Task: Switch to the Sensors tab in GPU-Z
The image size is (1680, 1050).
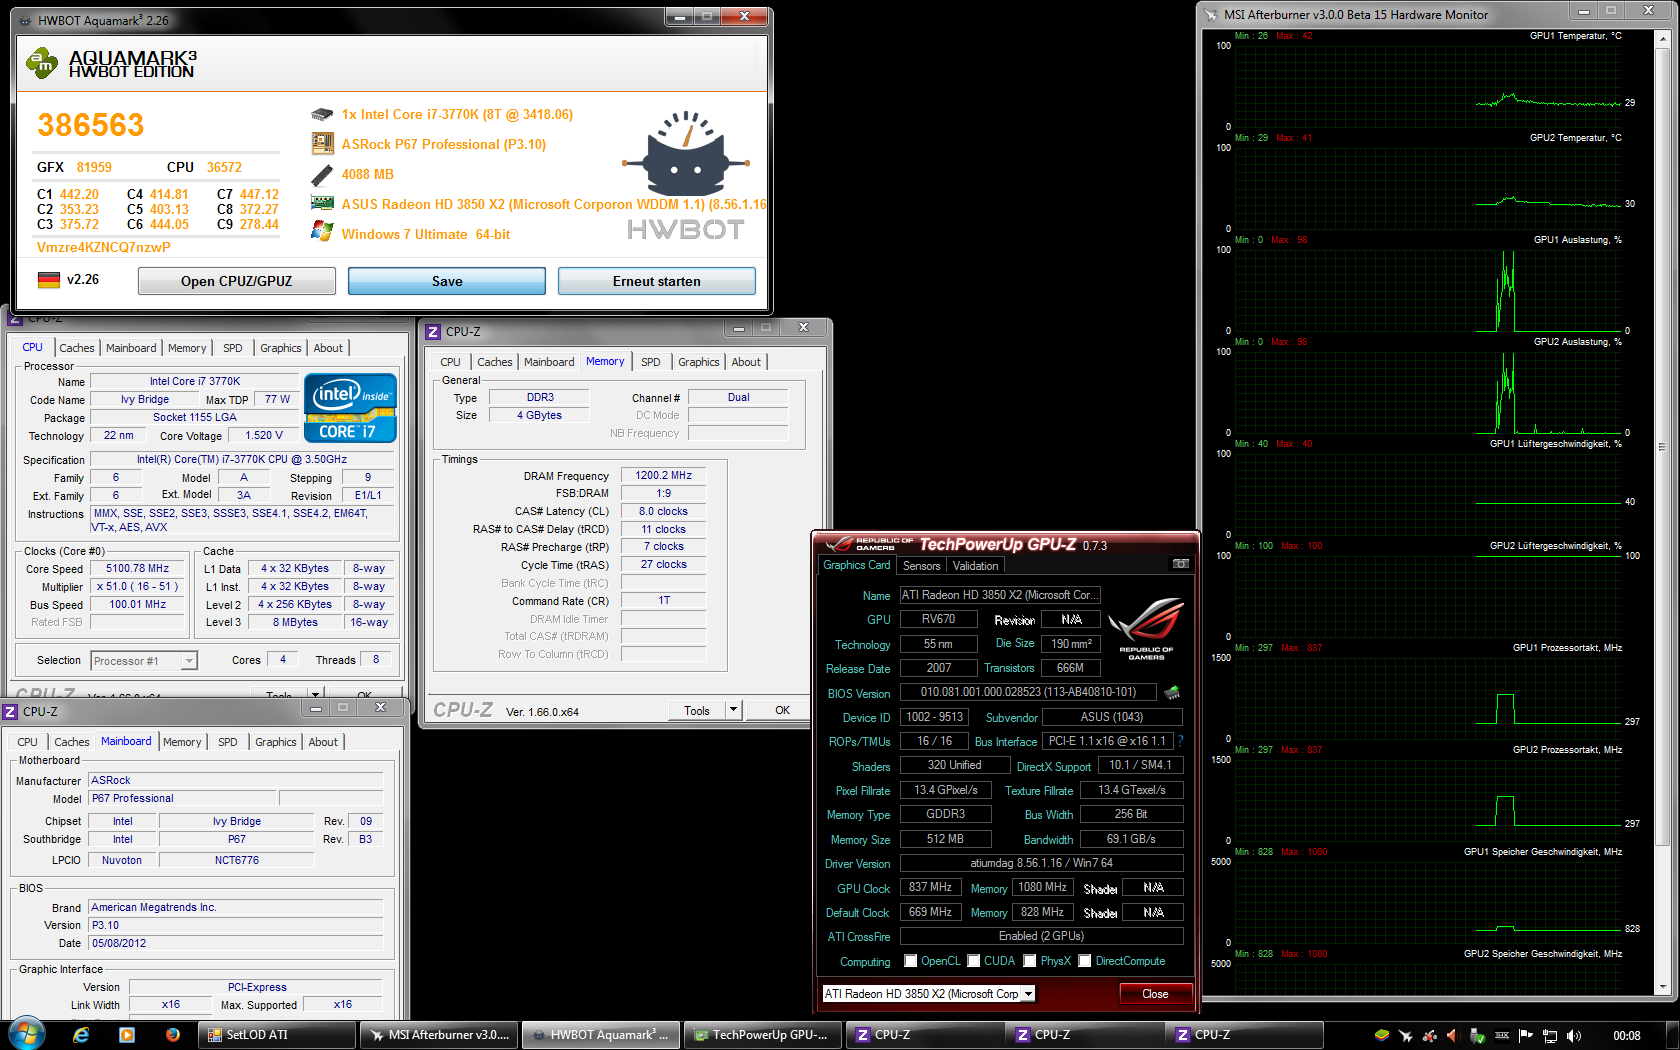Action: (x=922, y=566)
